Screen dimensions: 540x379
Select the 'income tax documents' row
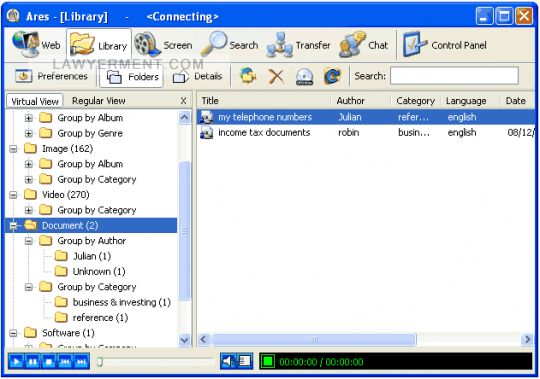click(x=366, y=133)
